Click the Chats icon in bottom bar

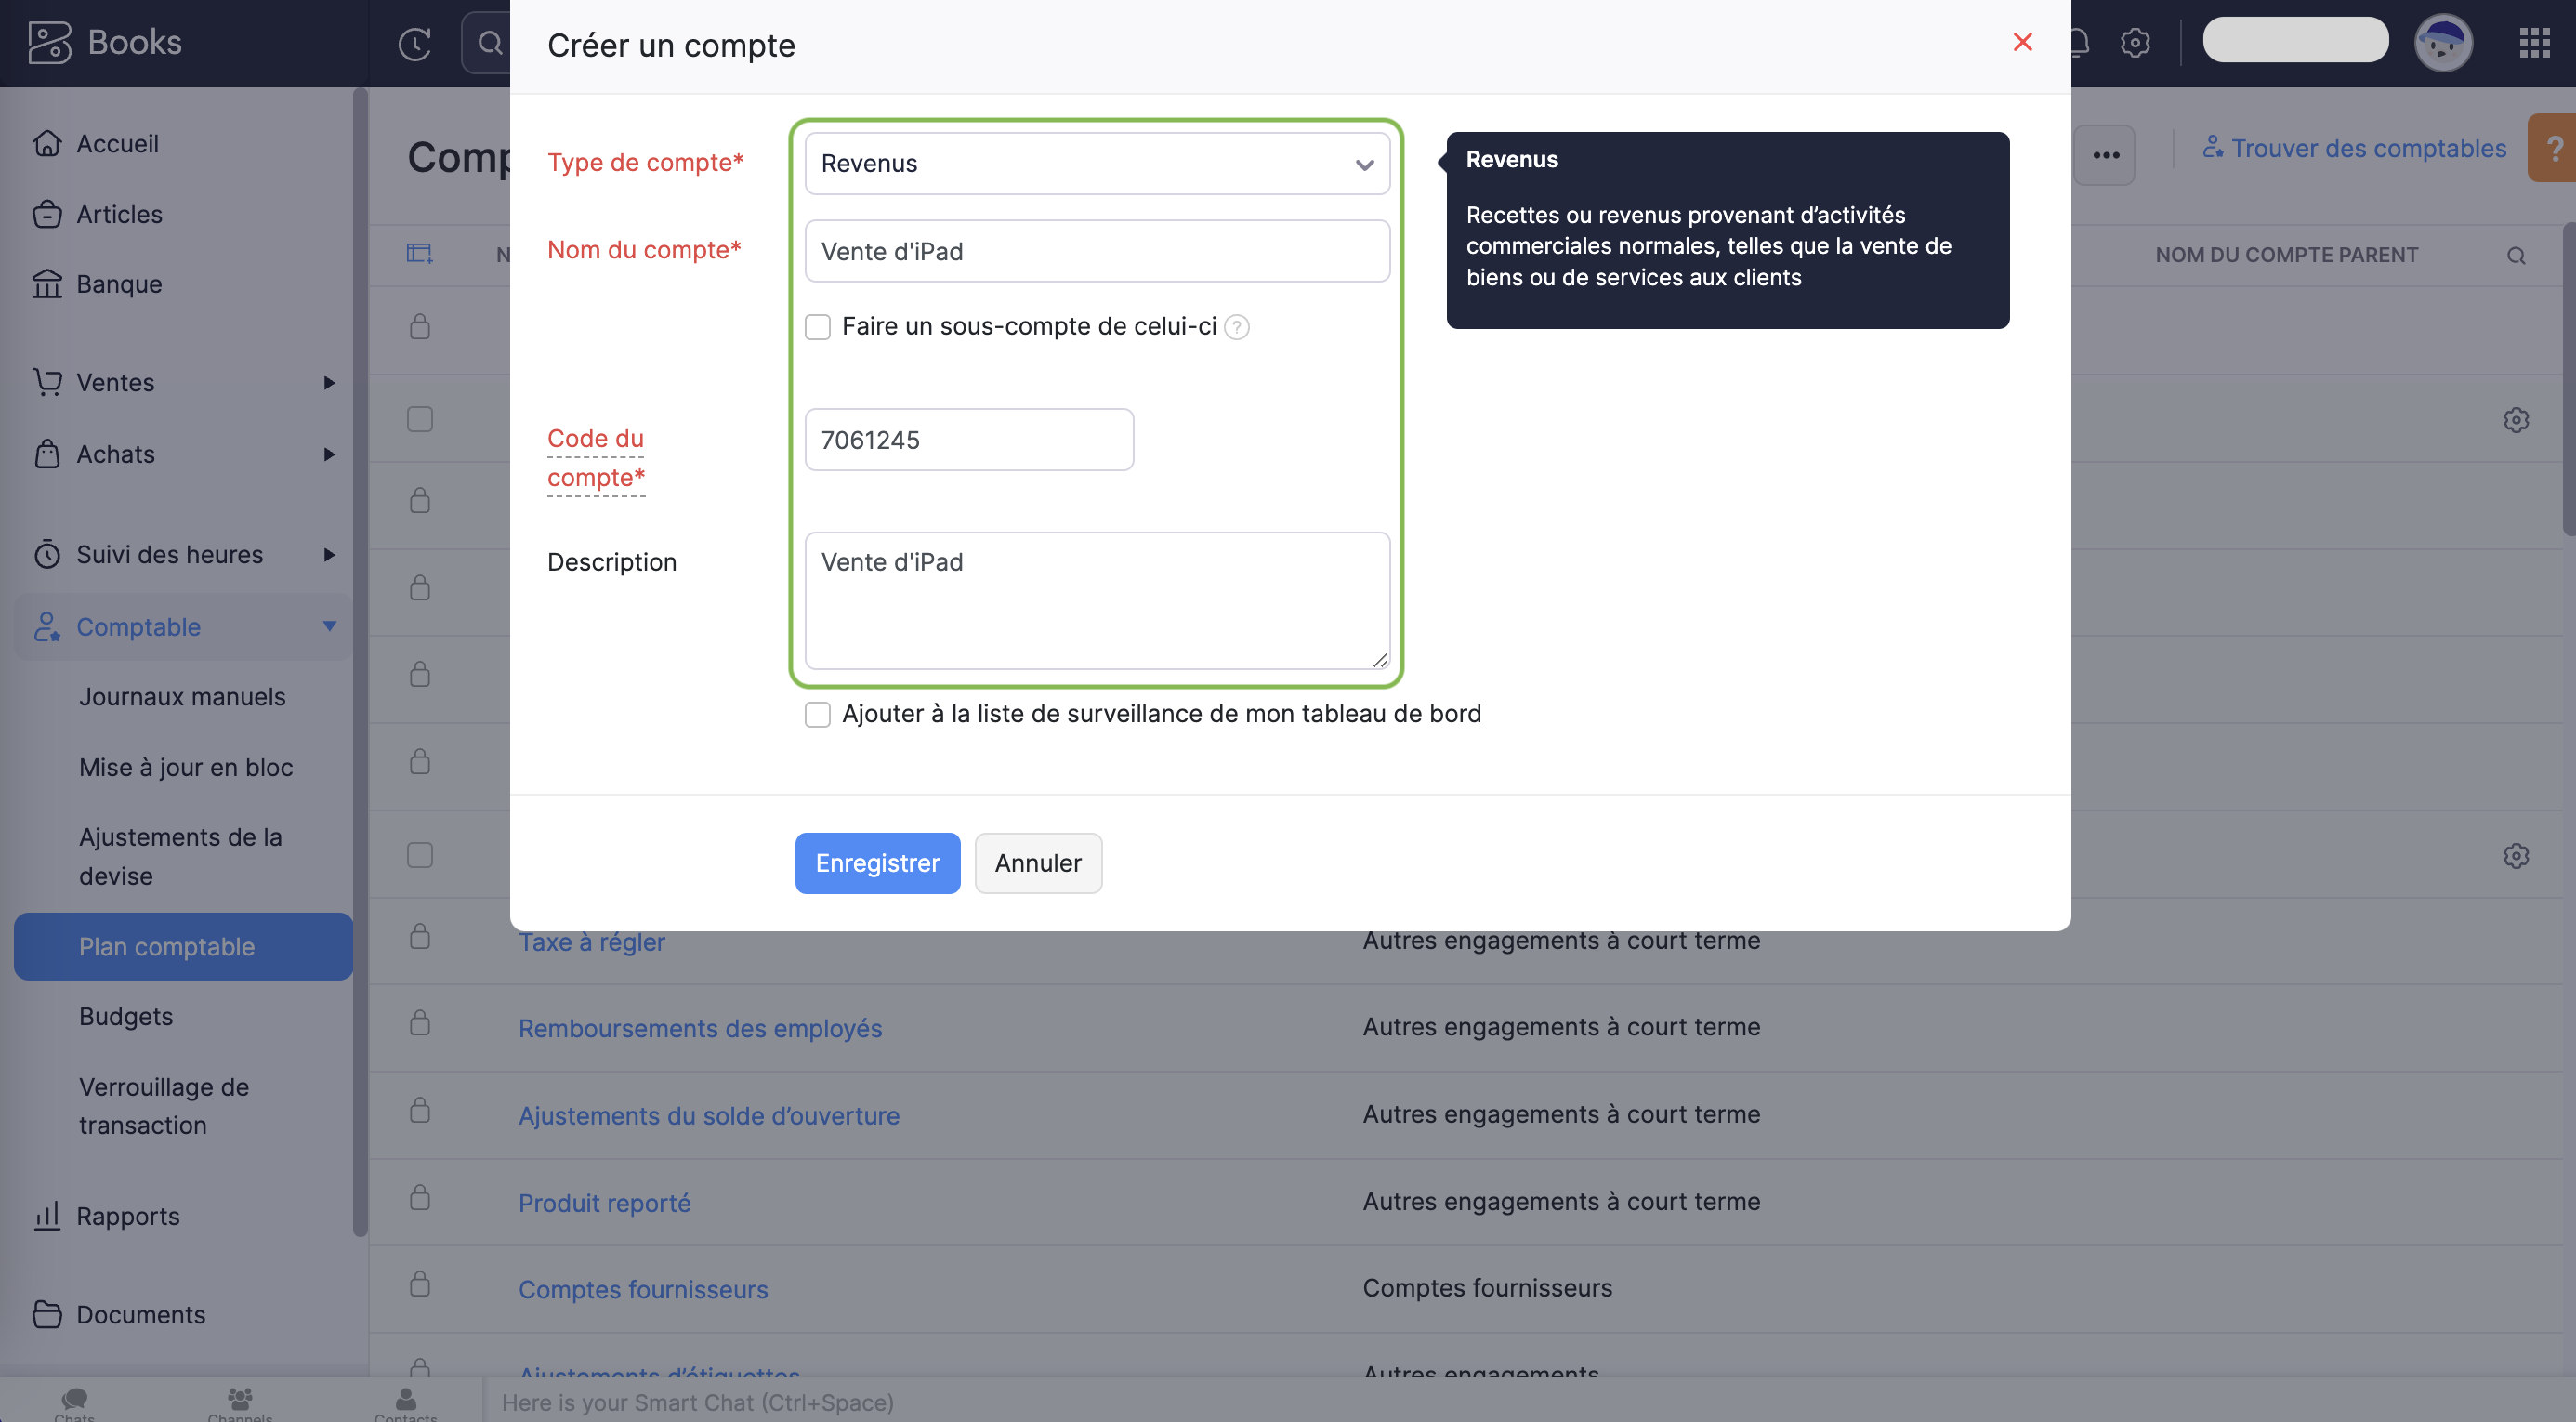(74, 1400)
